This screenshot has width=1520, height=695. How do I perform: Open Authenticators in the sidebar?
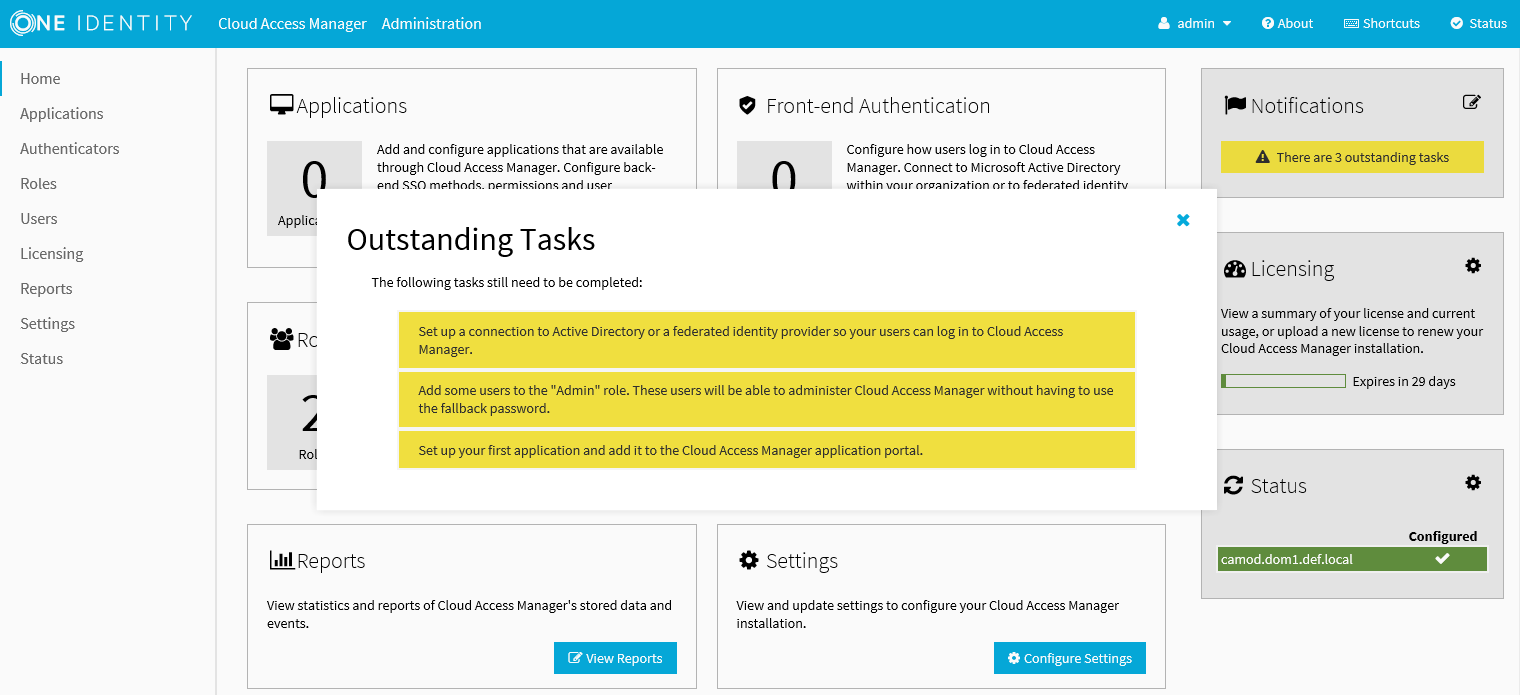70,148
